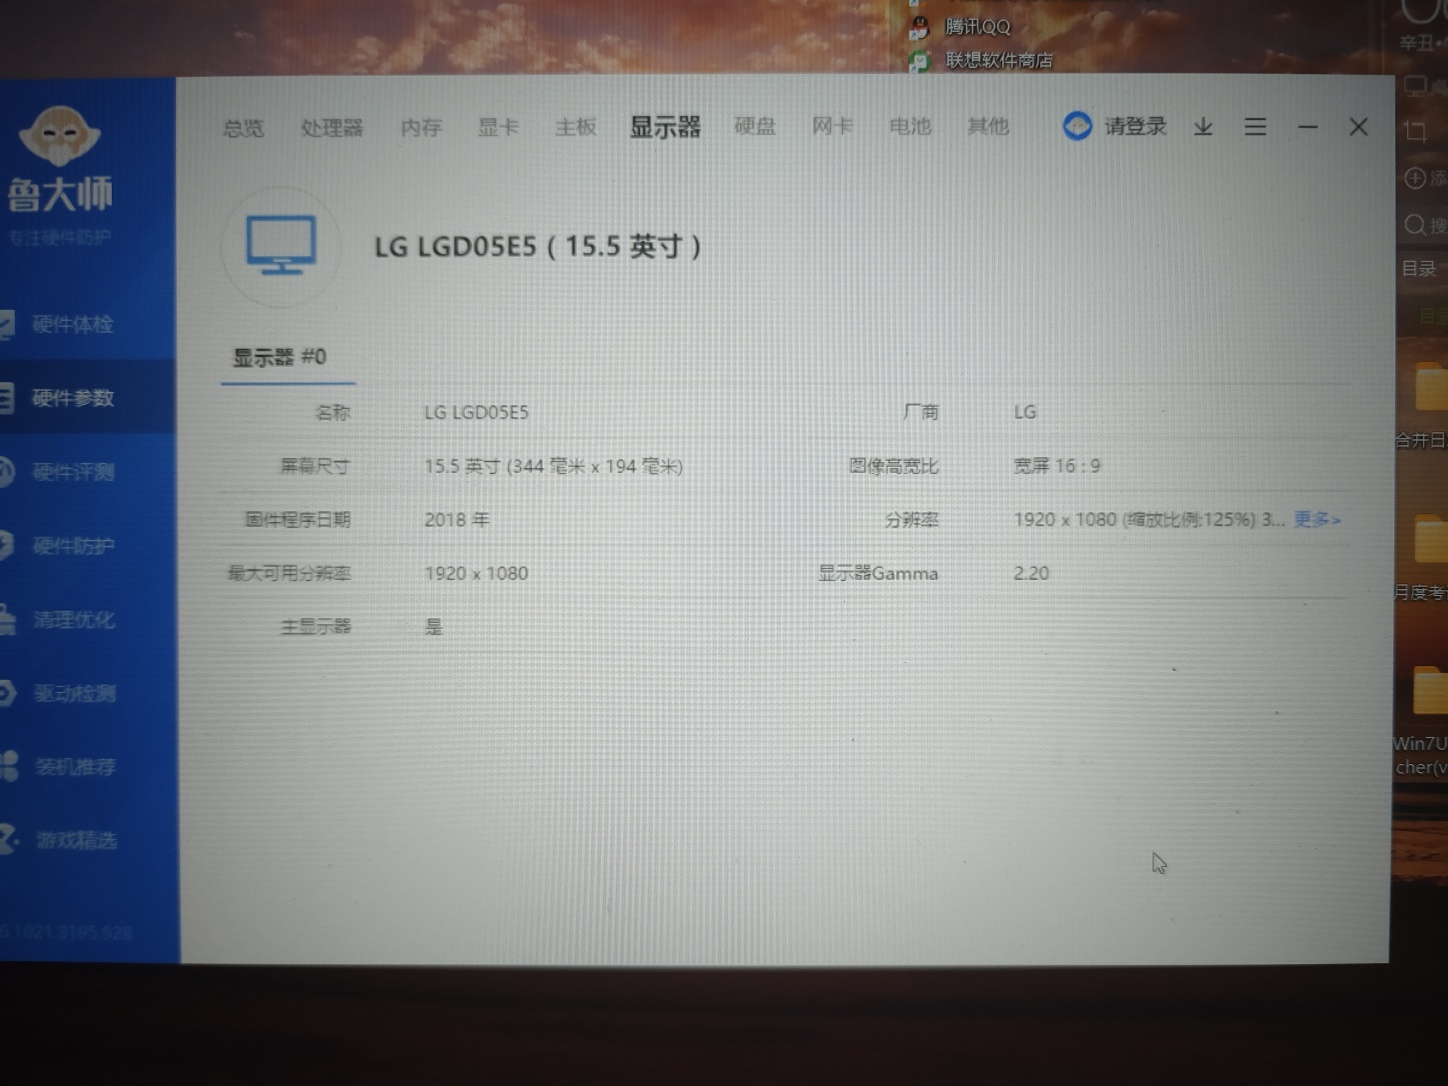Open 硬件防护 in the sidebar
This screenshot has height=1086, width=1448.
(74, 546)
